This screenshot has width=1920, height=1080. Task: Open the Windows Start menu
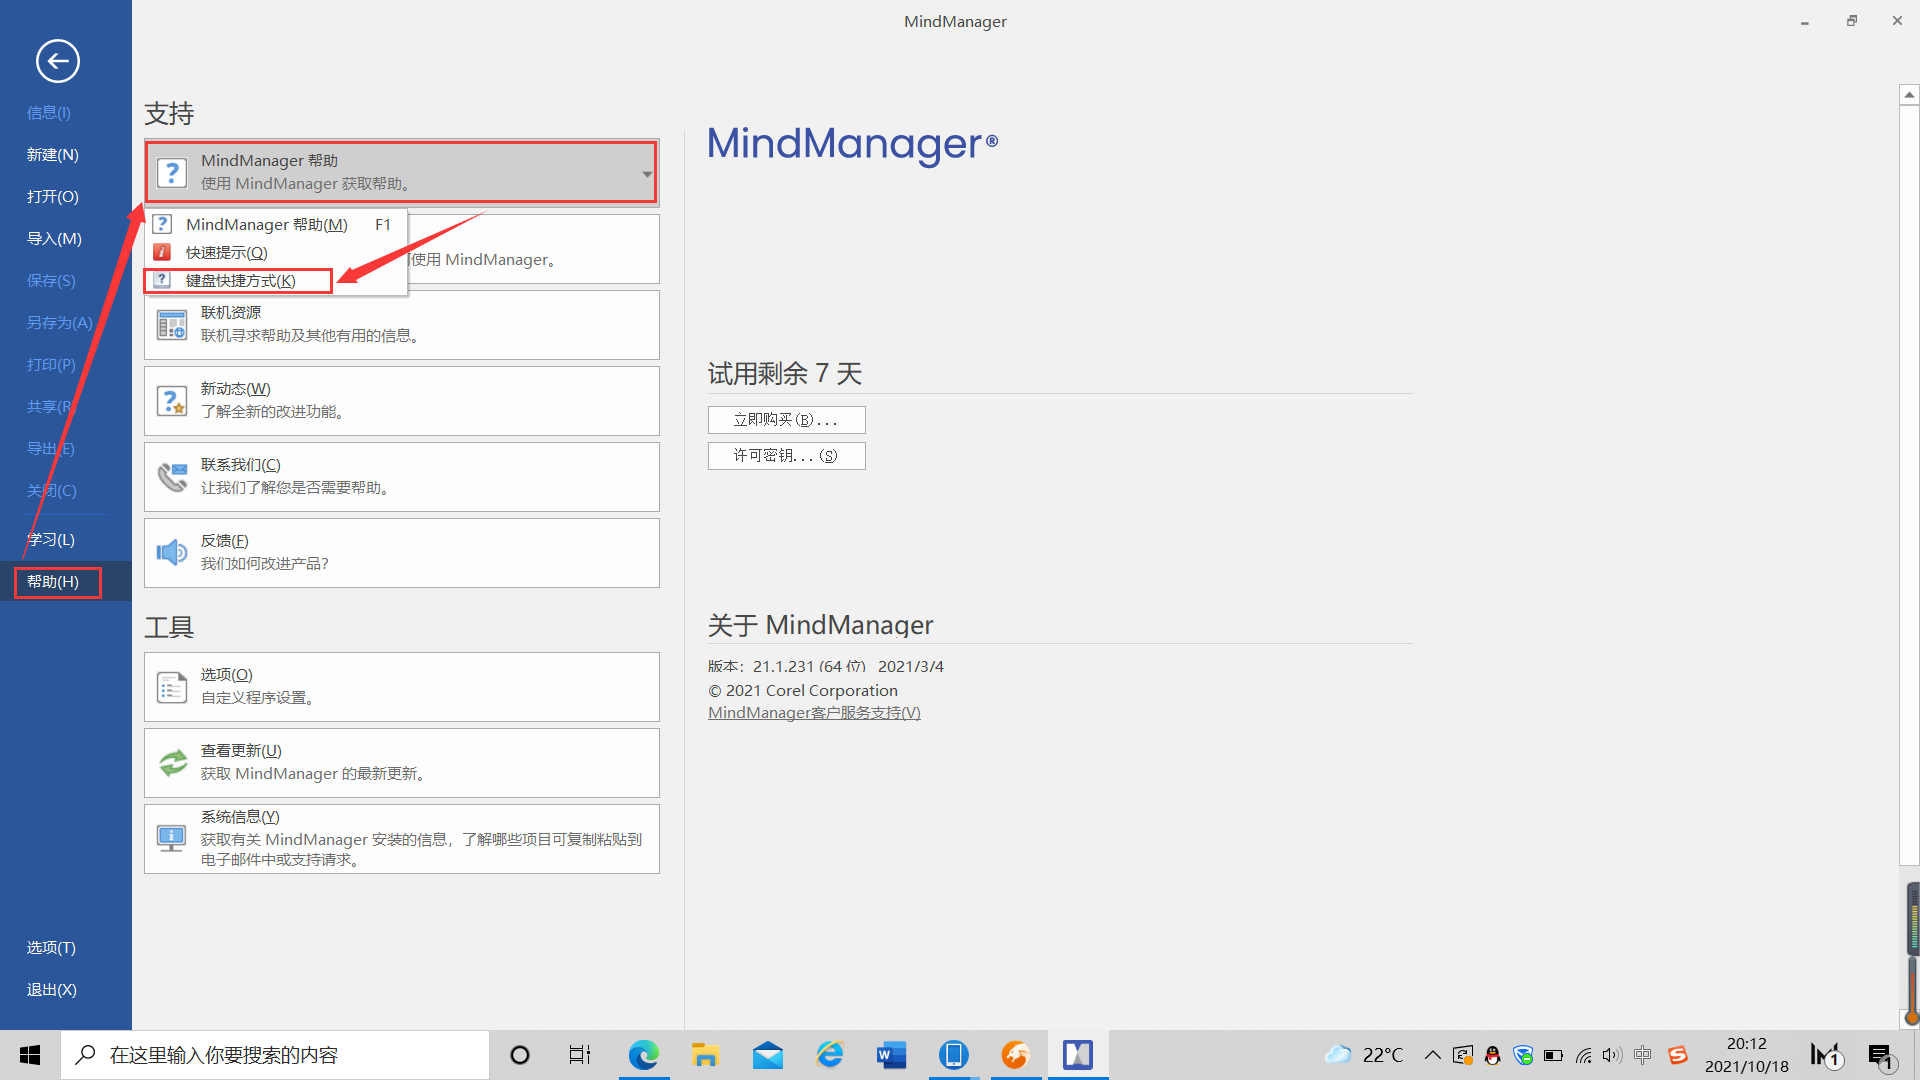coord(30,1055)
